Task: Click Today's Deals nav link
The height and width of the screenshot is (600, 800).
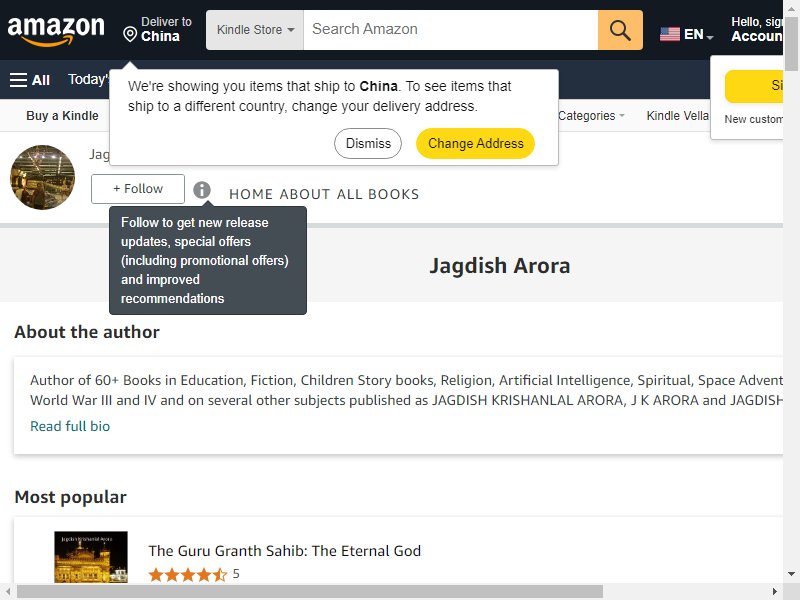Action: [88, 80]
